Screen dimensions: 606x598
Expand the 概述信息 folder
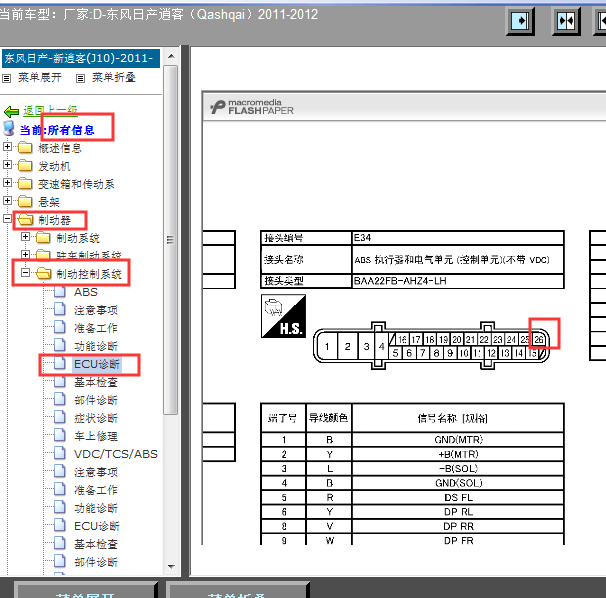click(x=7, y=147)
